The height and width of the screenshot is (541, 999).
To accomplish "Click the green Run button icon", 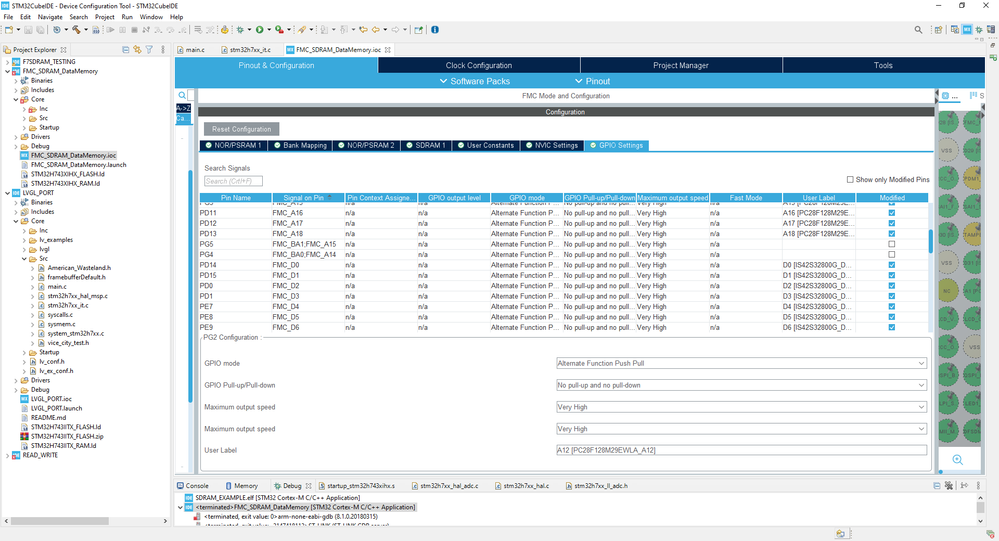I will (259, 29).
